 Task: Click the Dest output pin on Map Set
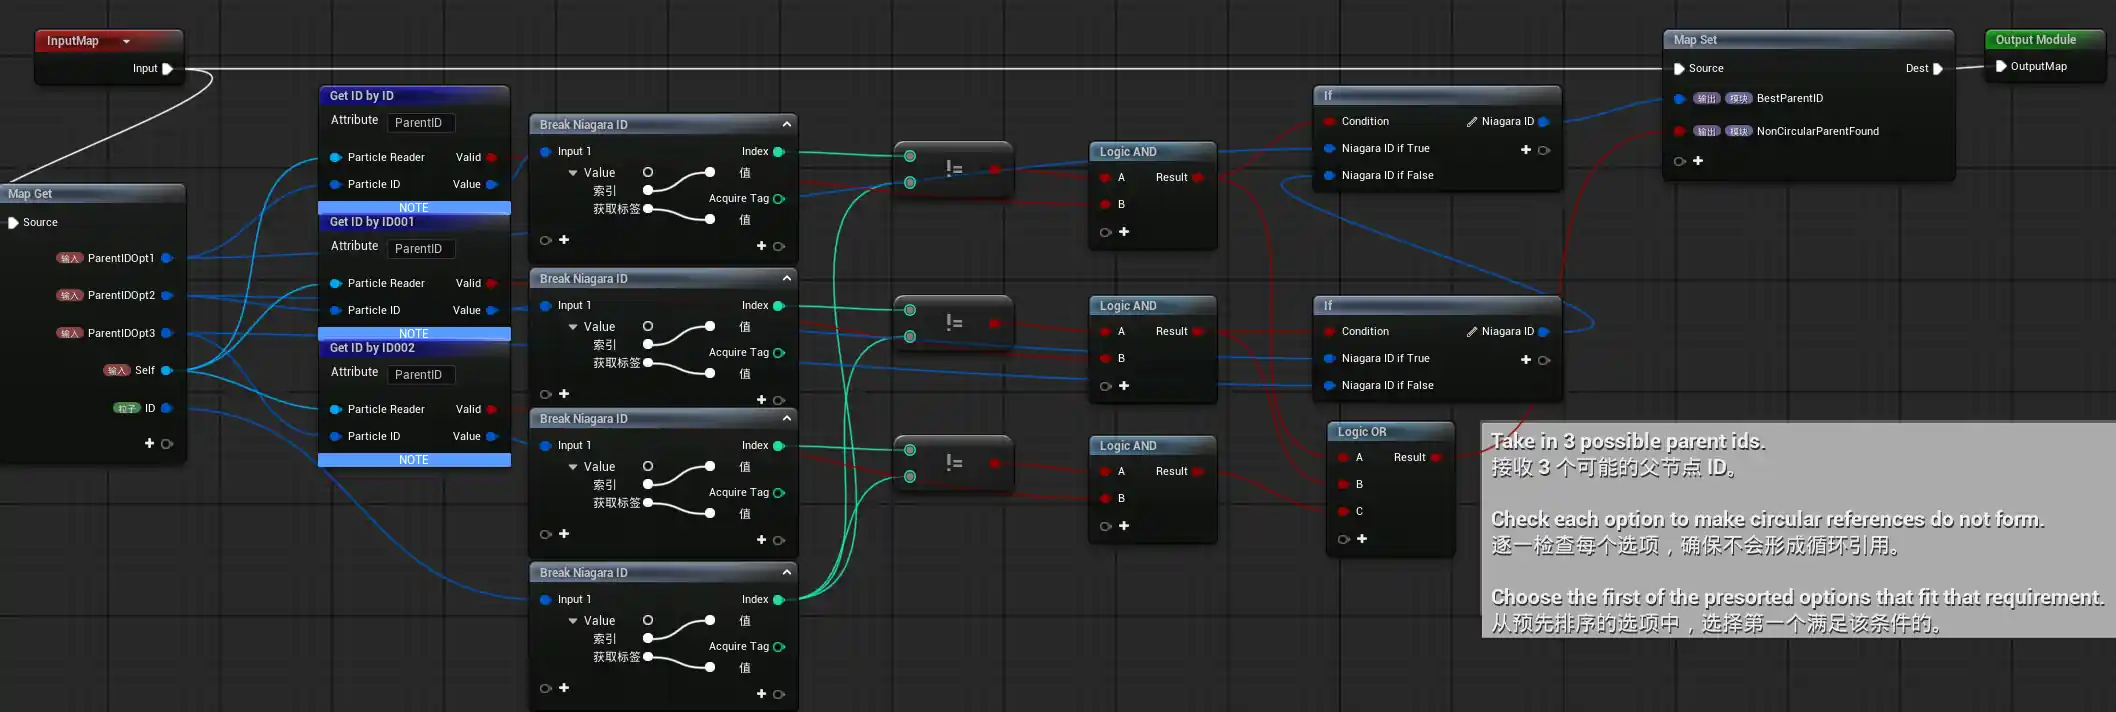coord(1937,69)
